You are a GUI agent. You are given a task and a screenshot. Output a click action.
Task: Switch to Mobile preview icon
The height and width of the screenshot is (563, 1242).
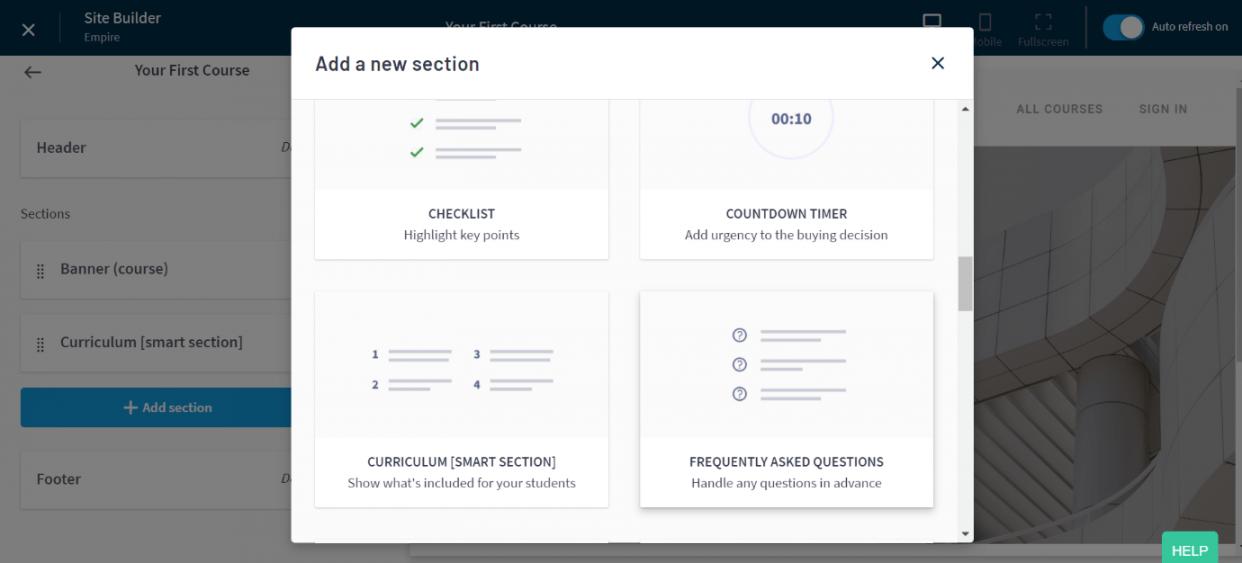click(984, 24)
